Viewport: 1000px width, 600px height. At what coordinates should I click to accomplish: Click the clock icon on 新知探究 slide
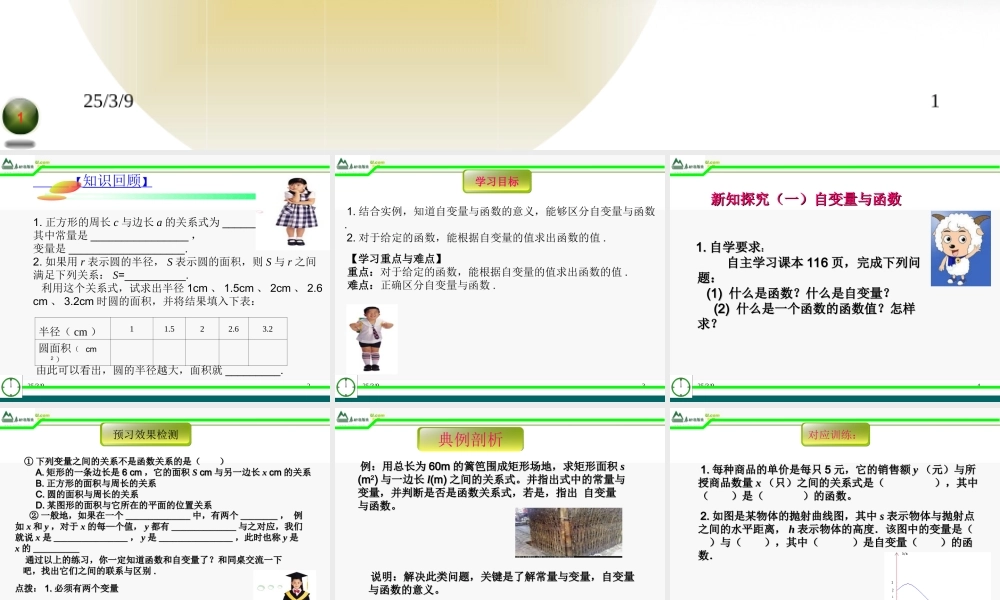point(680,386)
